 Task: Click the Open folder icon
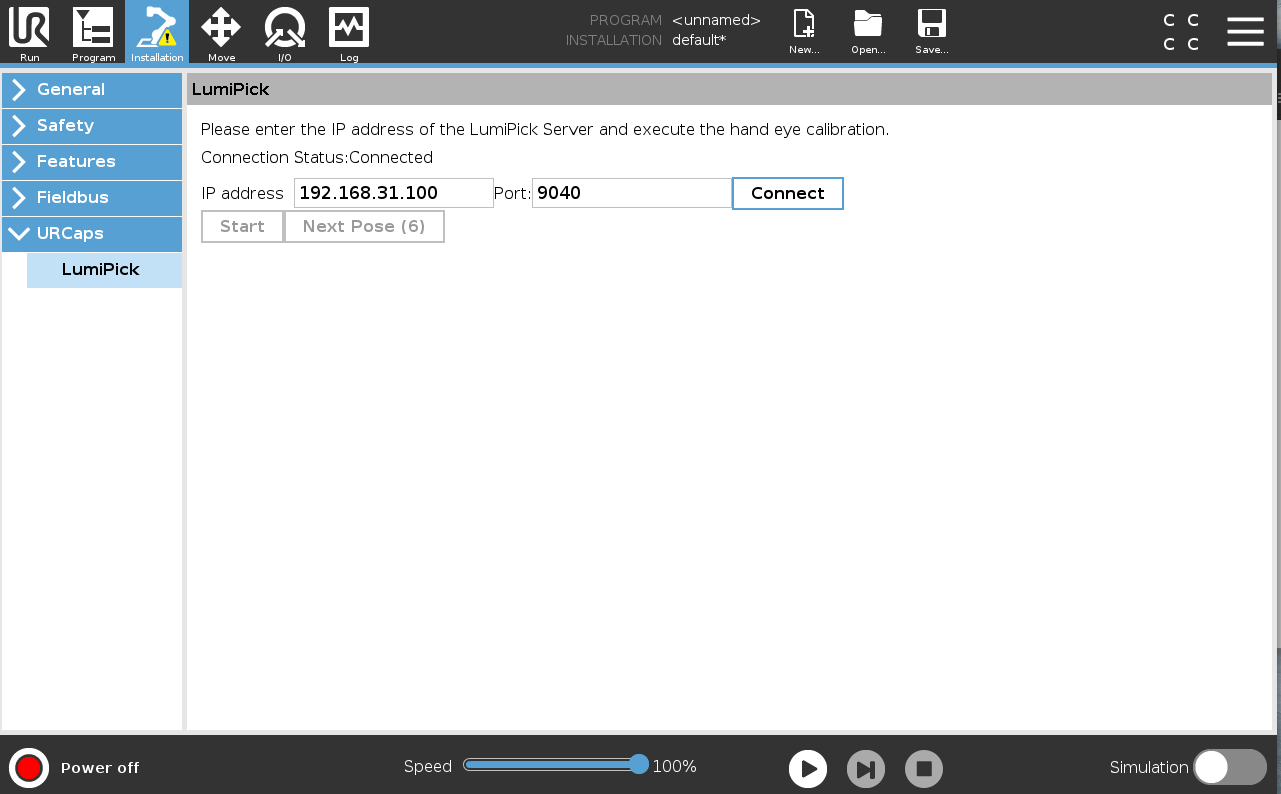pyautogui.click(x=867, y=32)
